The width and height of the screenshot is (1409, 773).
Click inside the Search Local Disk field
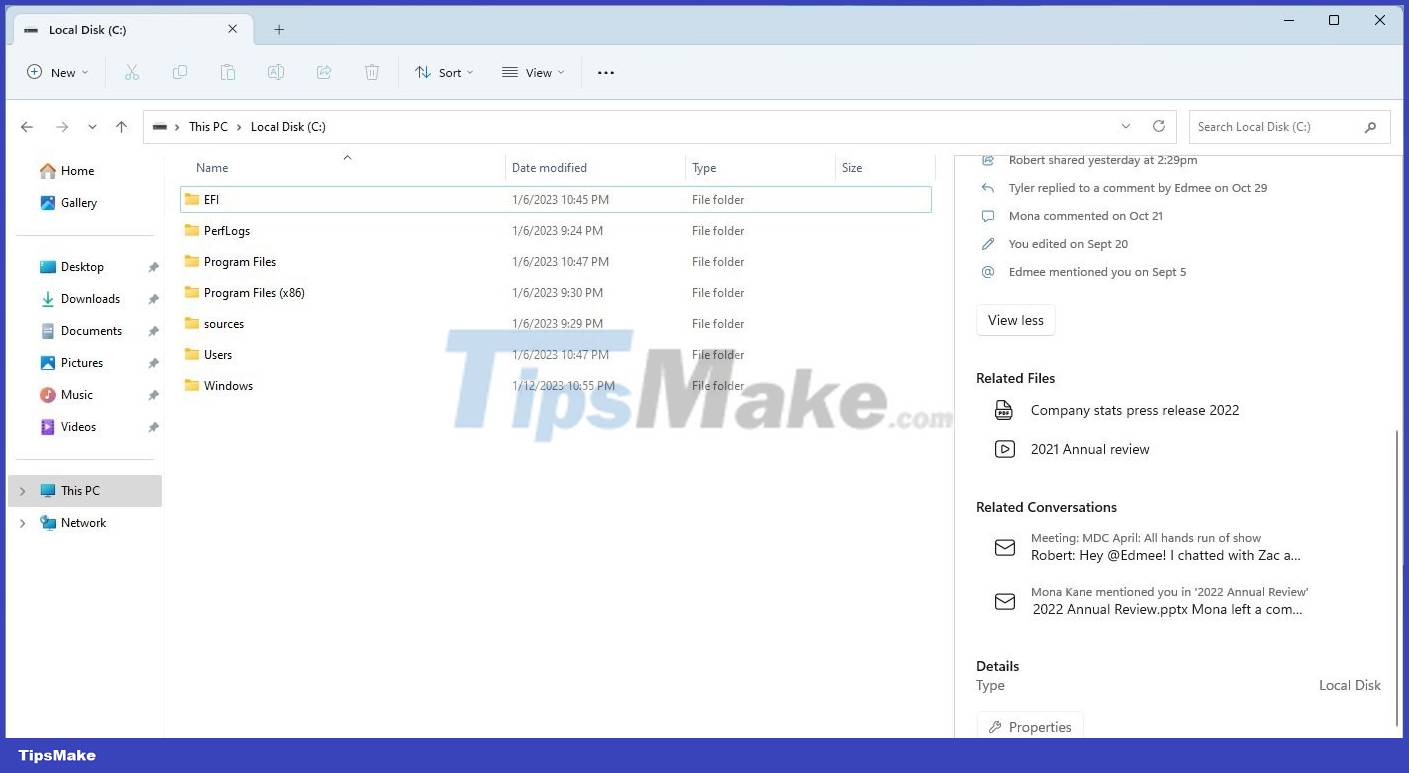pos(1280,126)
